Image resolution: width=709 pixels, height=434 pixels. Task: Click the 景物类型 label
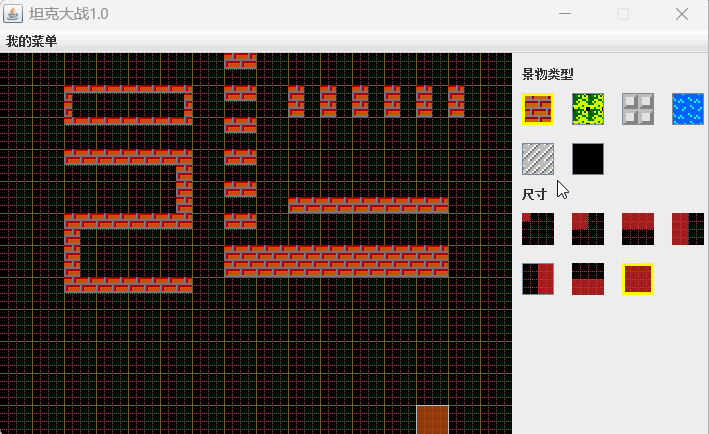click(x=548, y=74)
